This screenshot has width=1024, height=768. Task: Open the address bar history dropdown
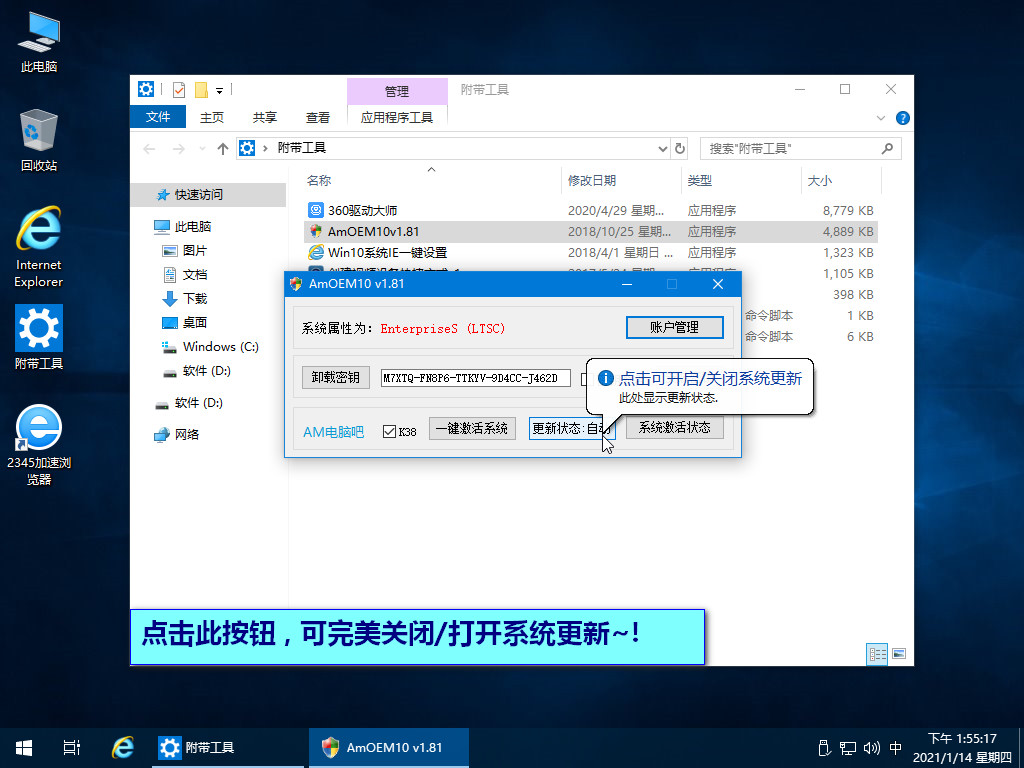pos(662,149)
